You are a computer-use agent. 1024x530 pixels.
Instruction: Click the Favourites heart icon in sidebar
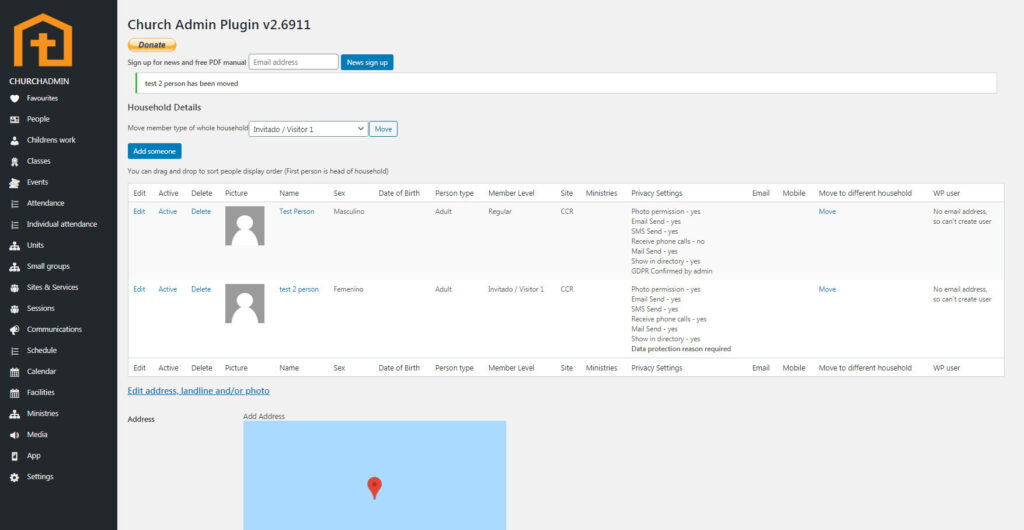(x=14, y=98)
